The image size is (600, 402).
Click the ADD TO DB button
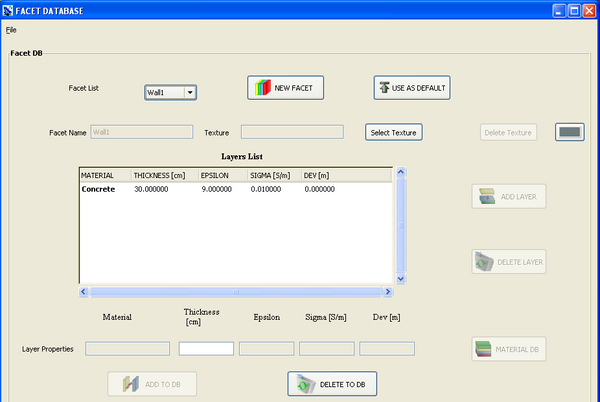coord(152,384)
